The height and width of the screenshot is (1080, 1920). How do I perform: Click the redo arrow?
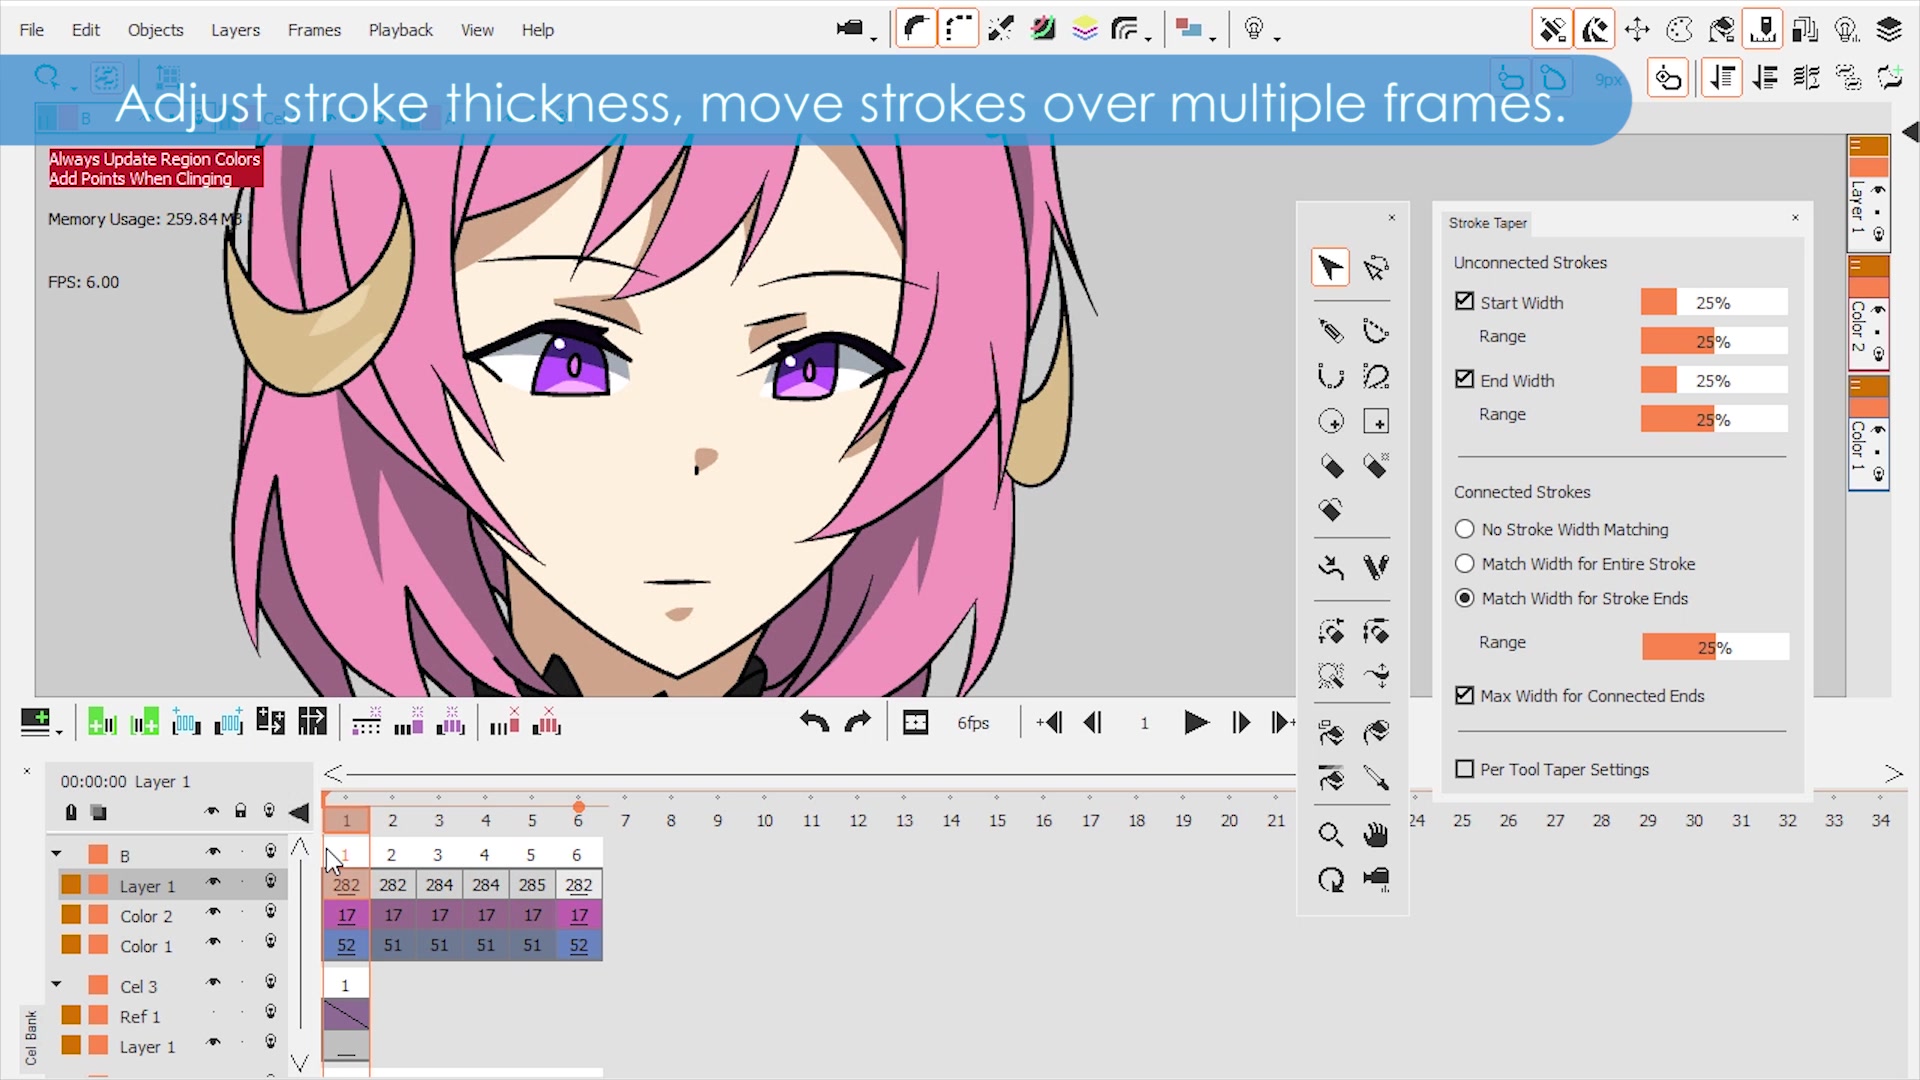pyautogui.click(x=858, y=722)
